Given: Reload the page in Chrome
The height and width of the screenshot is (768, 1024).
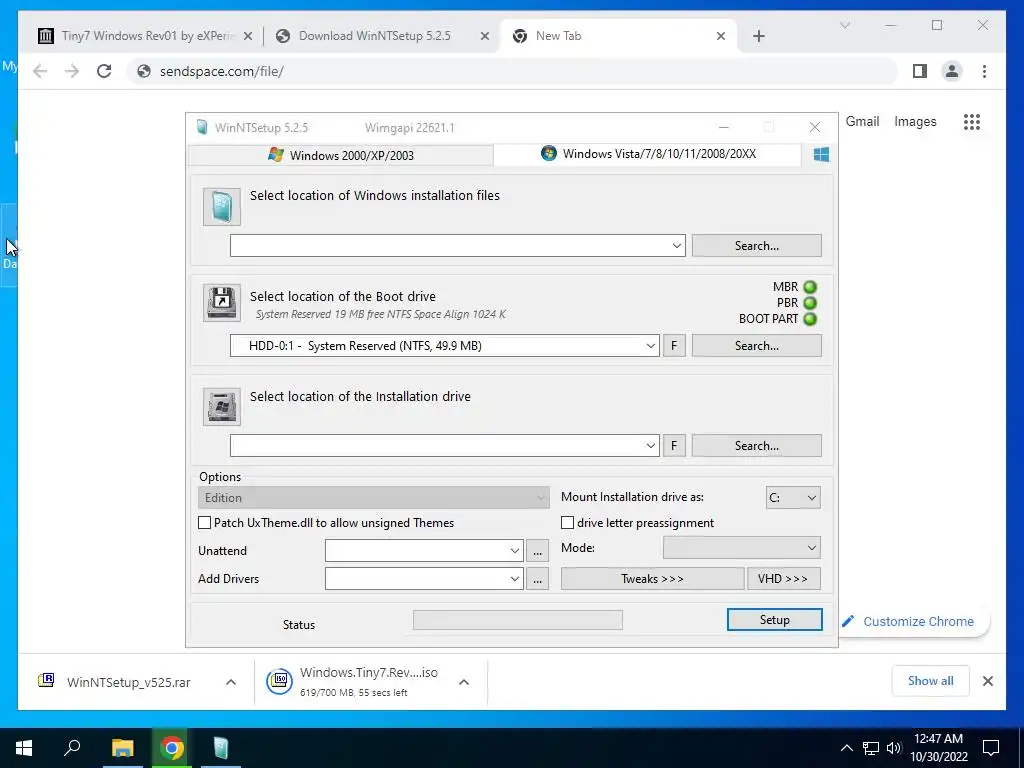Looking at the screenshot, I should point(104,71).
